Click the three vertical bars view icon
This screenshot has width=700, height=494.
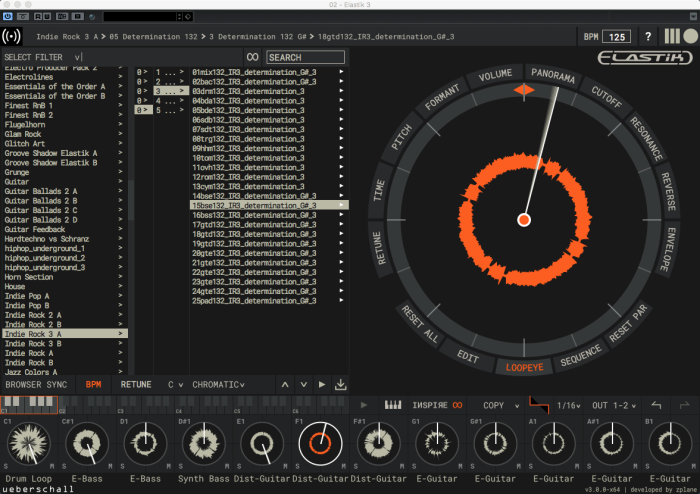pyautogui.click(x=672, y=36)
